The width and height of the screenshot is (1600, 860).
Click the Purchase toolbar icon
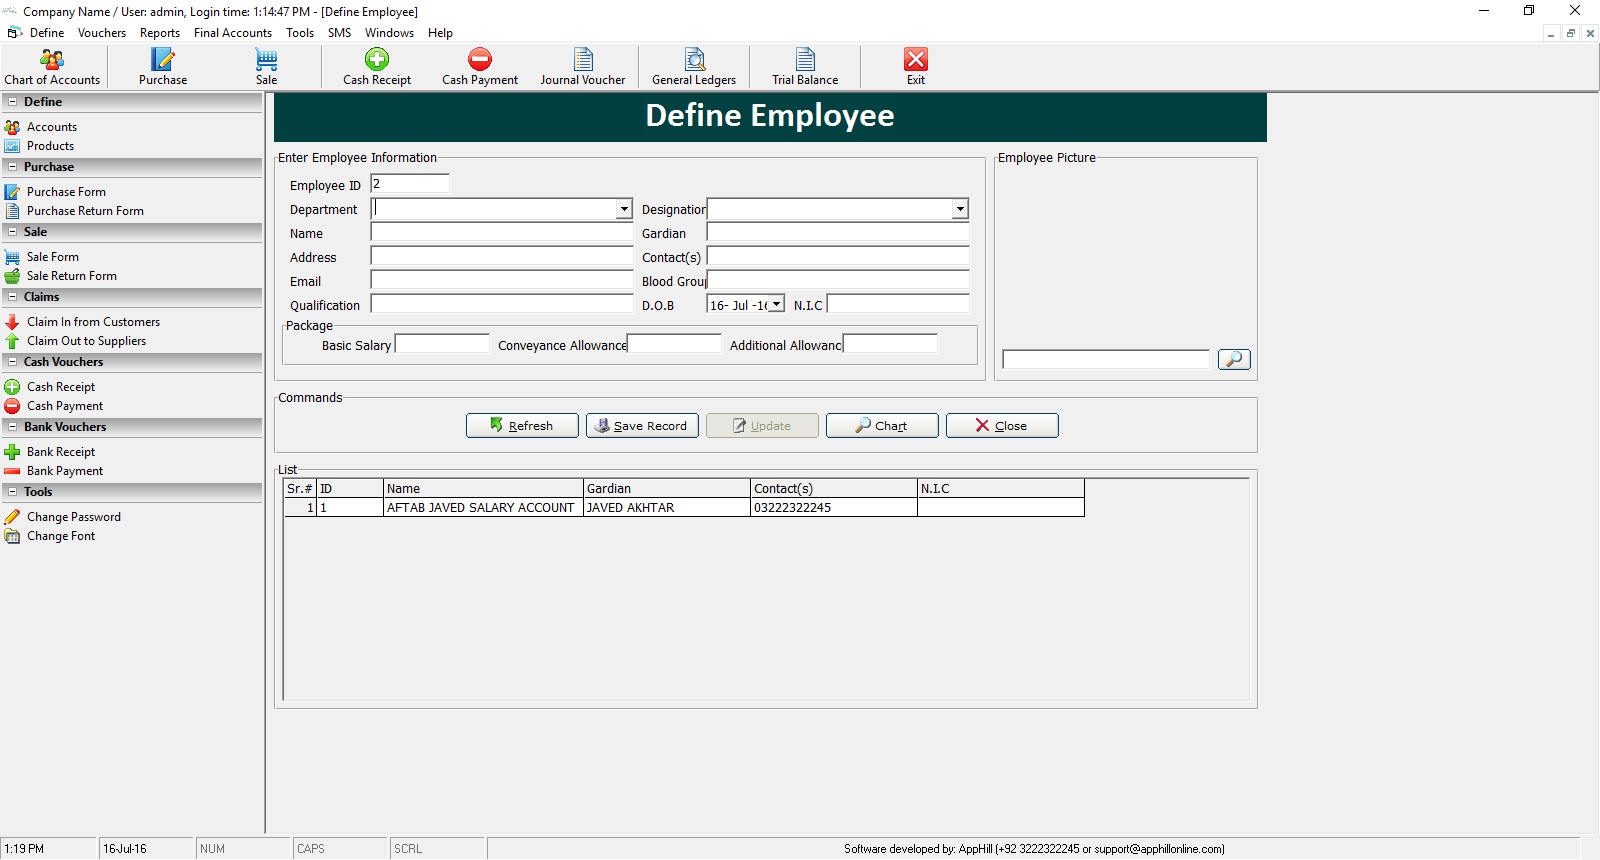coord(163,67)
